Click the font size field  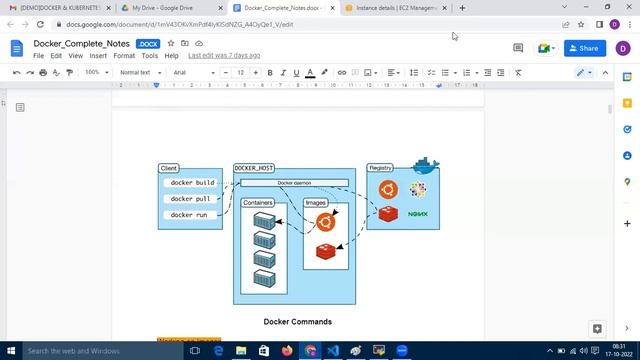(x=240, y=73)
